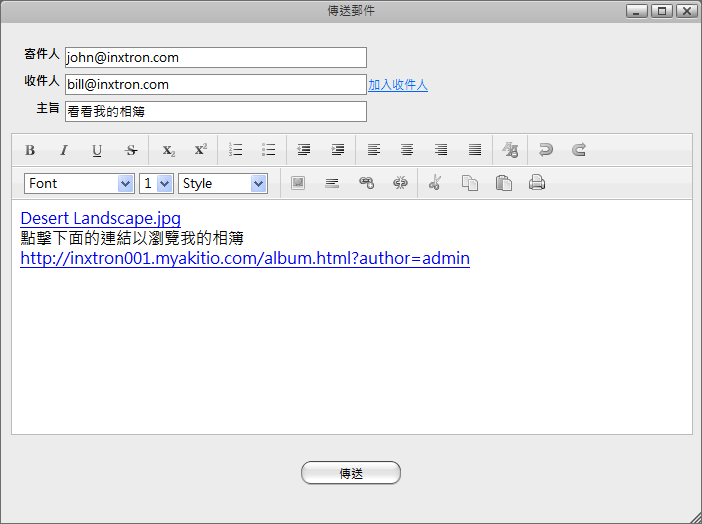Image resolution: width=702 pixels, height=524 pixels.
Task: Click the 加入收件人 link
Action: pos(398,85)
